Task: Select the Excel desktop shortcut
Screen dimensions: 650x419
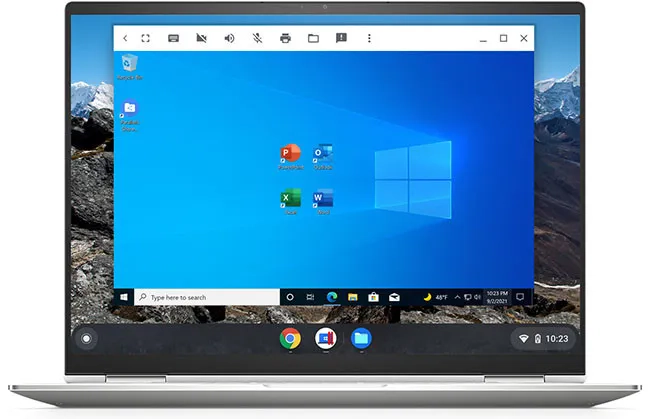Action: (x=291, y=201)
